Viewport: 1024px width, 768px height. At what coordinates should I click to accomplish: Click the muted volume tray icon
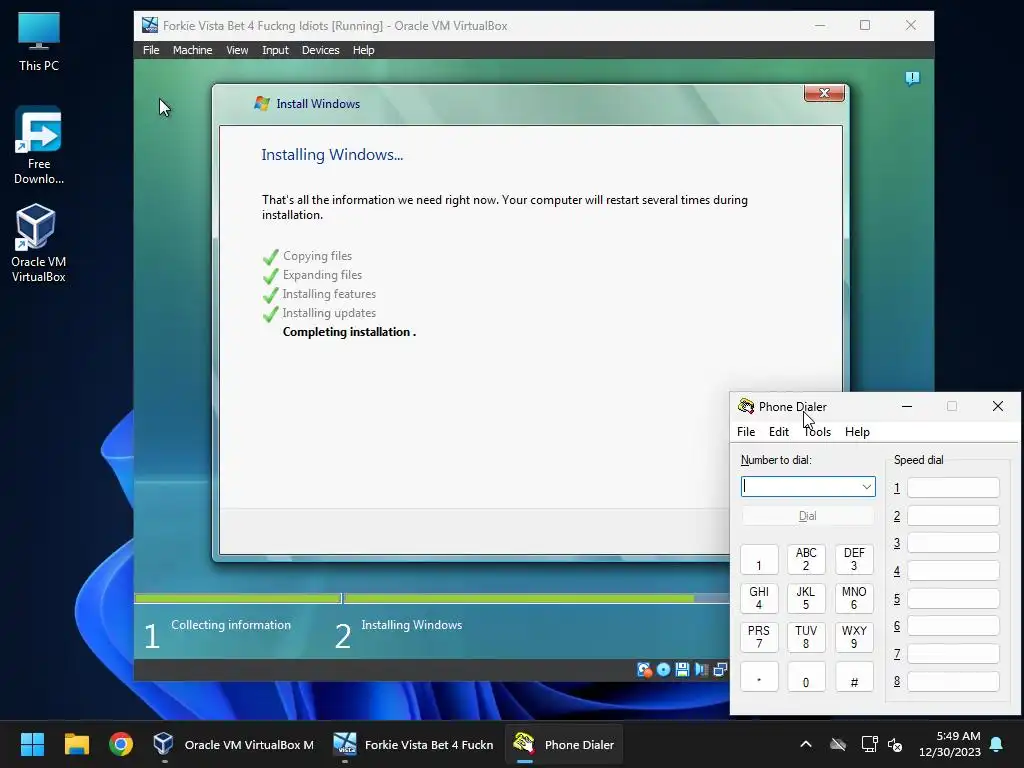click(895, 744)
